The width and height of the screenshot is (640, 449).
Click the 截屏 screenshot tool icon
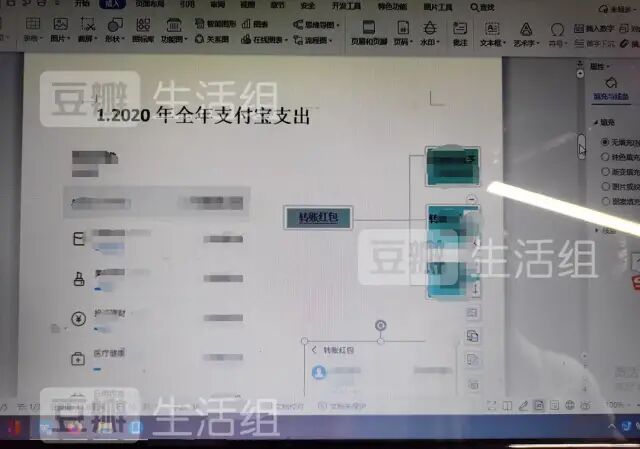(x=88, y=24)
